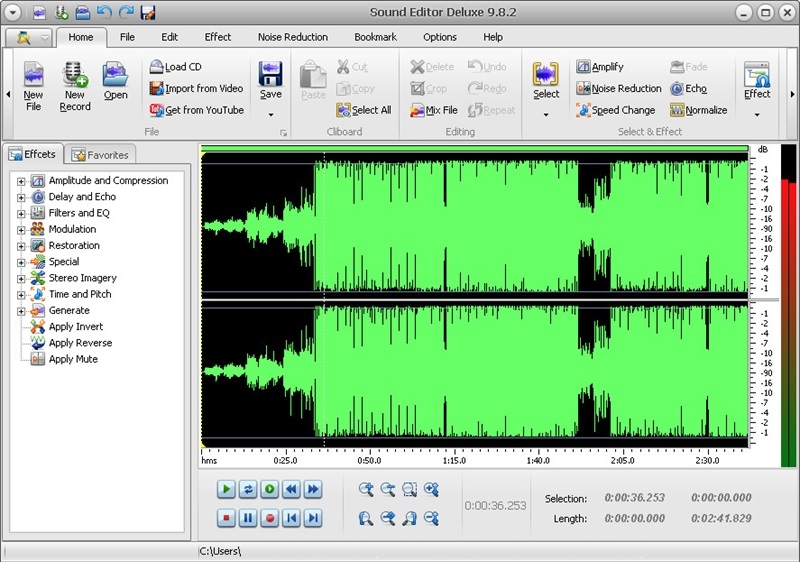Image resolution: width=800 pixels, height=562 pixels.
Task: Click the application menu button
Action: click(x=11, y=12)
